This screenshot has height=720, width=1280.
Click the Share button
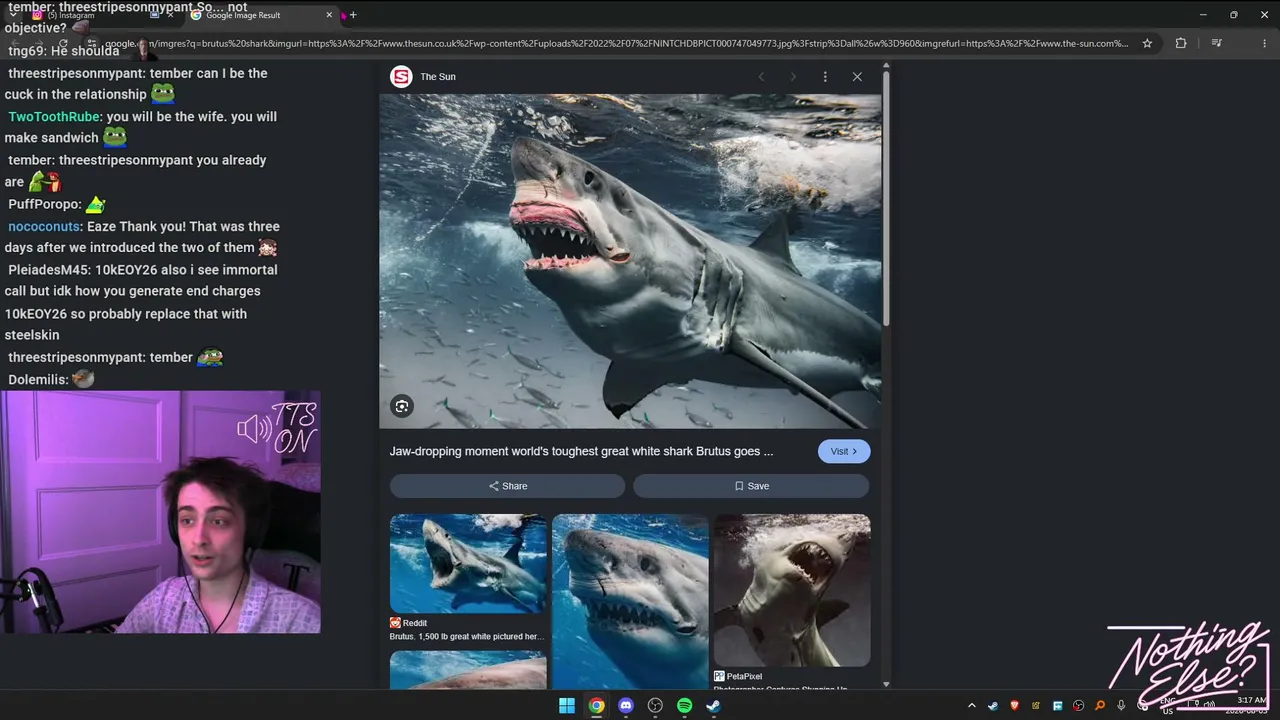pyautogui.click(x=507, y=486)
